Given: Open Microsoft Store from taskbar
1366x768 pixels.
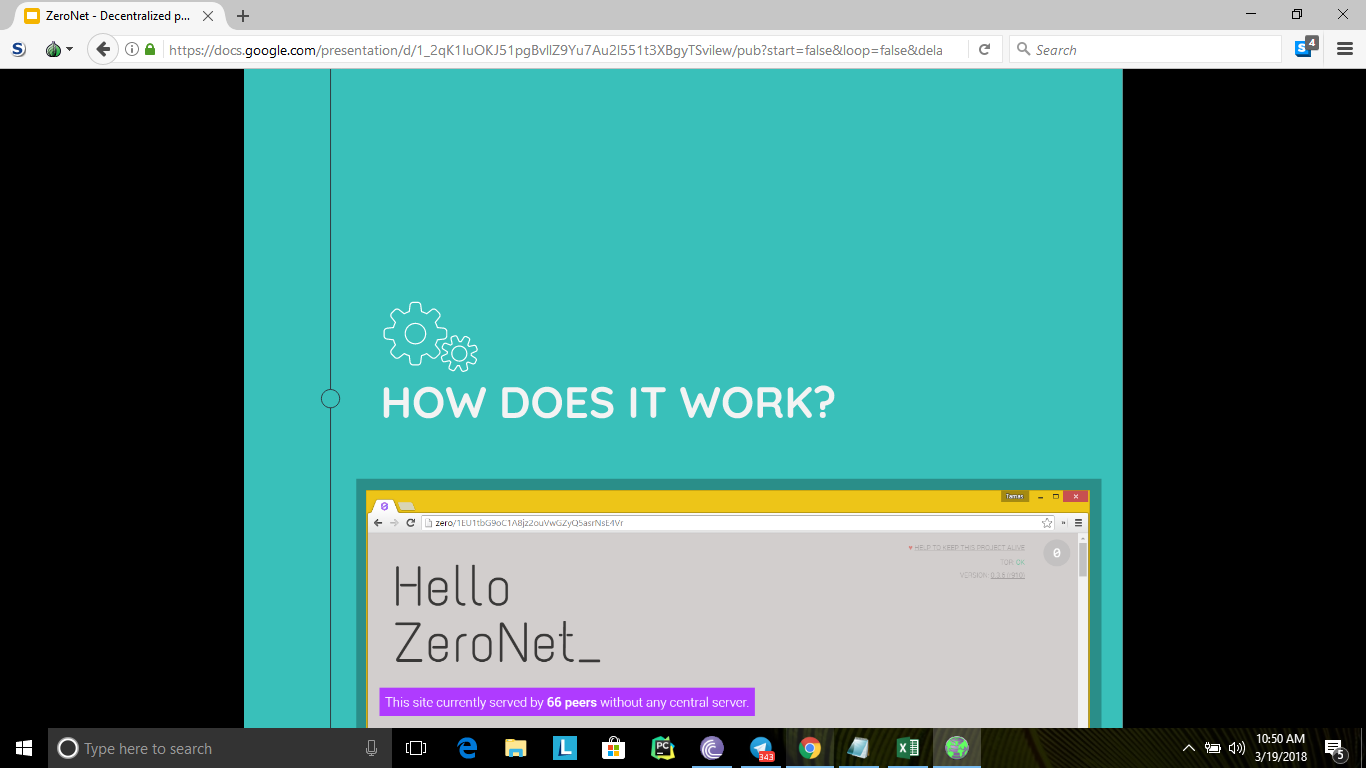Looking at the screenshot, I should click(x=613, y=748).
